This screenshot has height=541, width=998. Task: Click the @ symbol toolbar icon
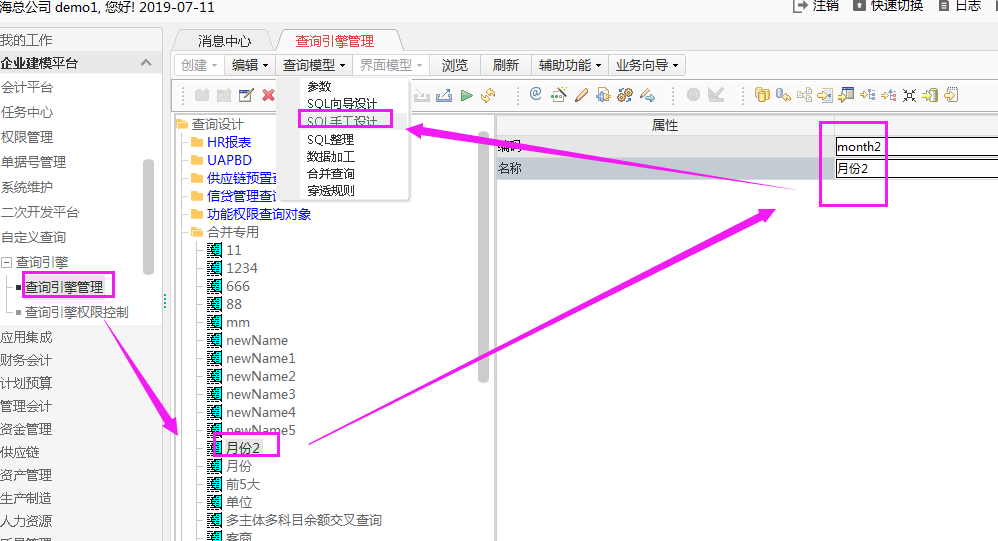tap(535, 95)
